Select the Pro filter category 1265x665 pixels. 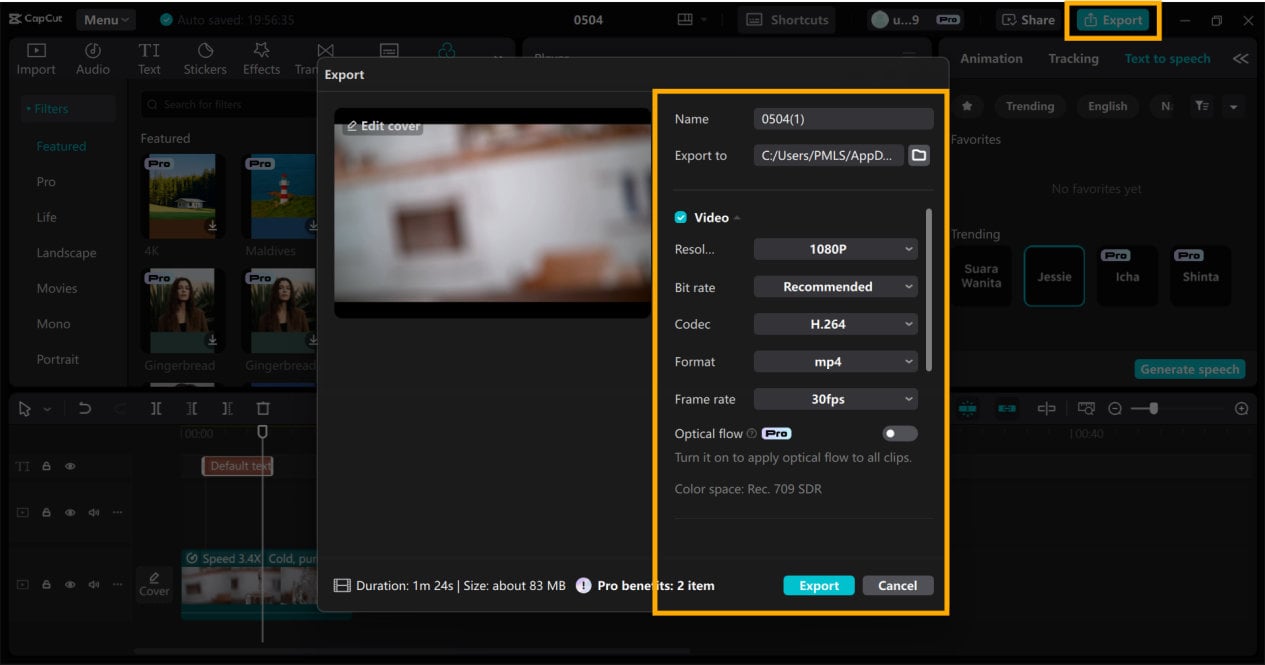click(x=46, y=182)
